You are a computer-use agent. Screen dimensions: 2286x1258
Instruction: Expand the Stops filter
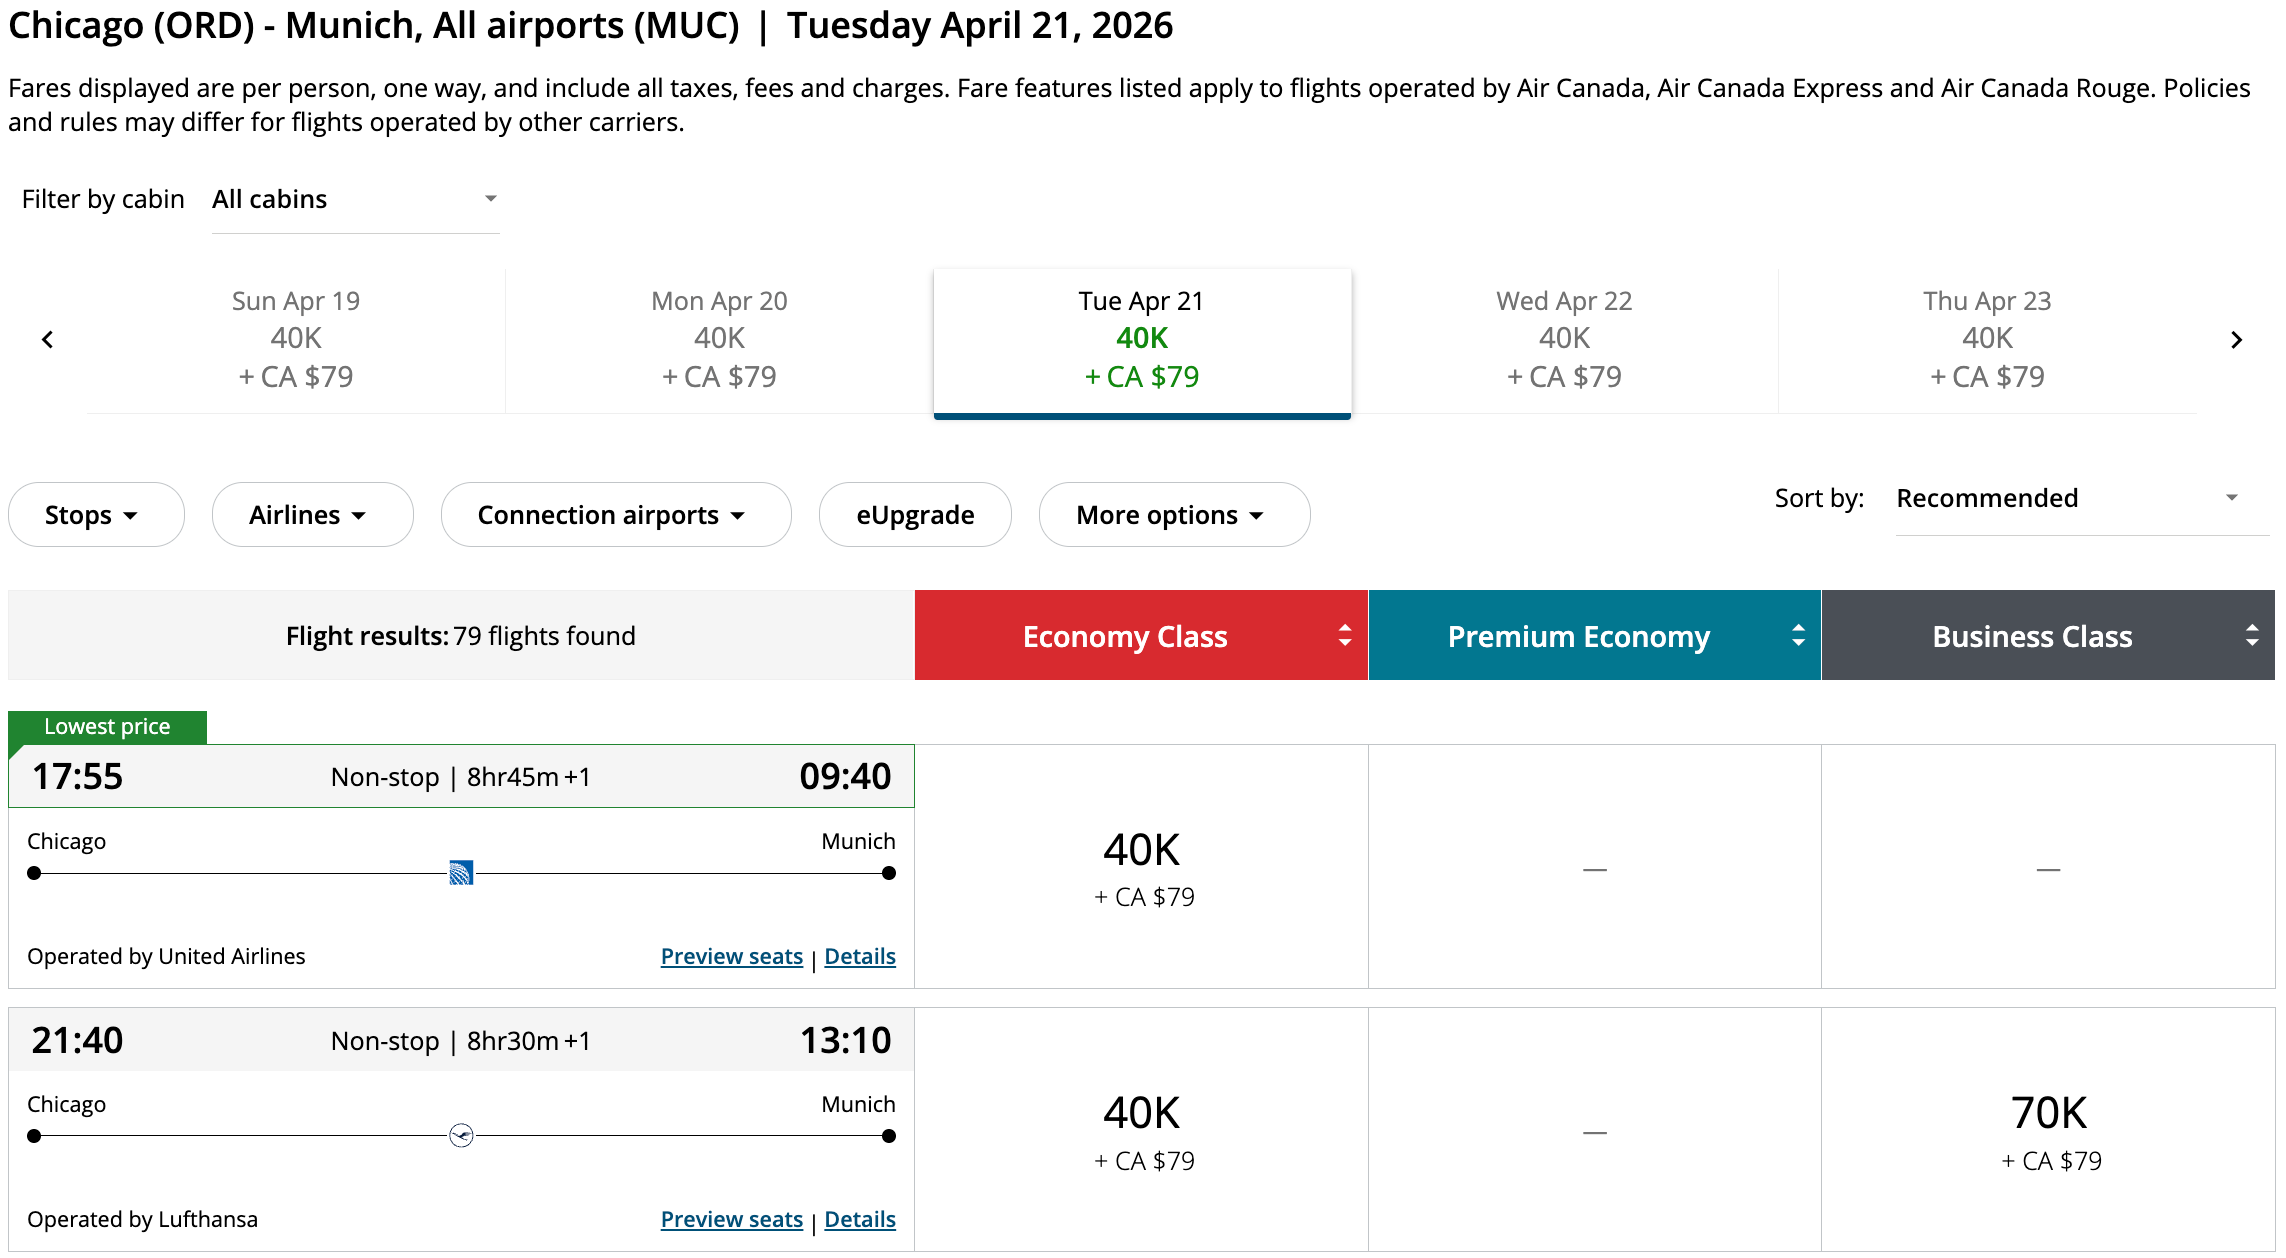click(96, 515)
